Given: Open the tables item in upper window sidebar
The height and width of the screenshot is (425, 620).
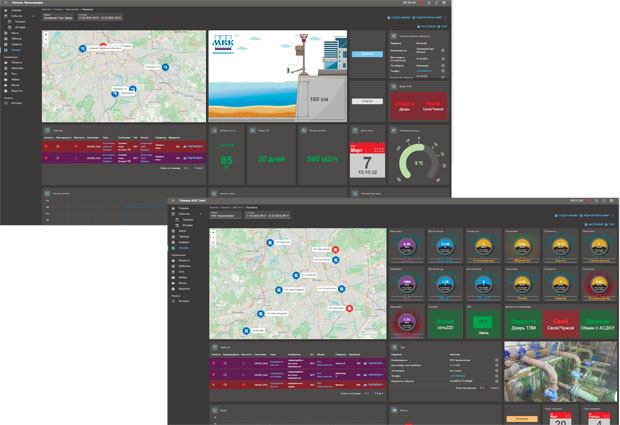Looking at the screenshot, I should pos(16,39).
